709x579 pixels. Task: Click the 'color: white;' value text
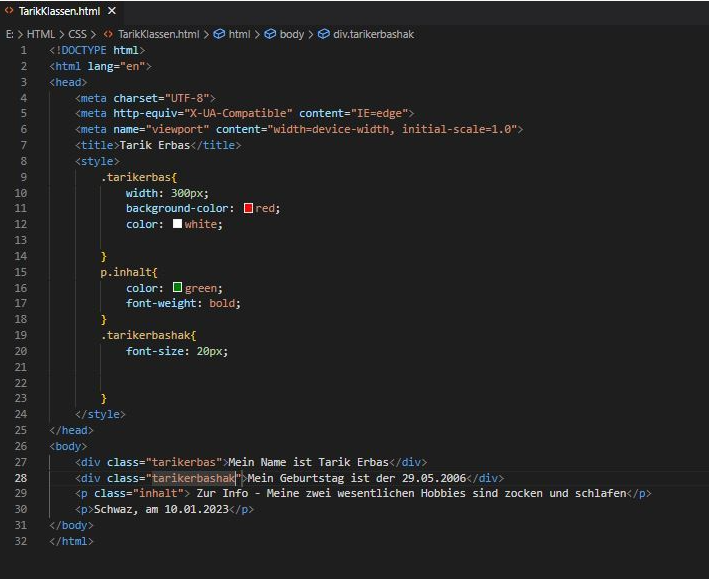pyautogui.click(x=200, y=224)
